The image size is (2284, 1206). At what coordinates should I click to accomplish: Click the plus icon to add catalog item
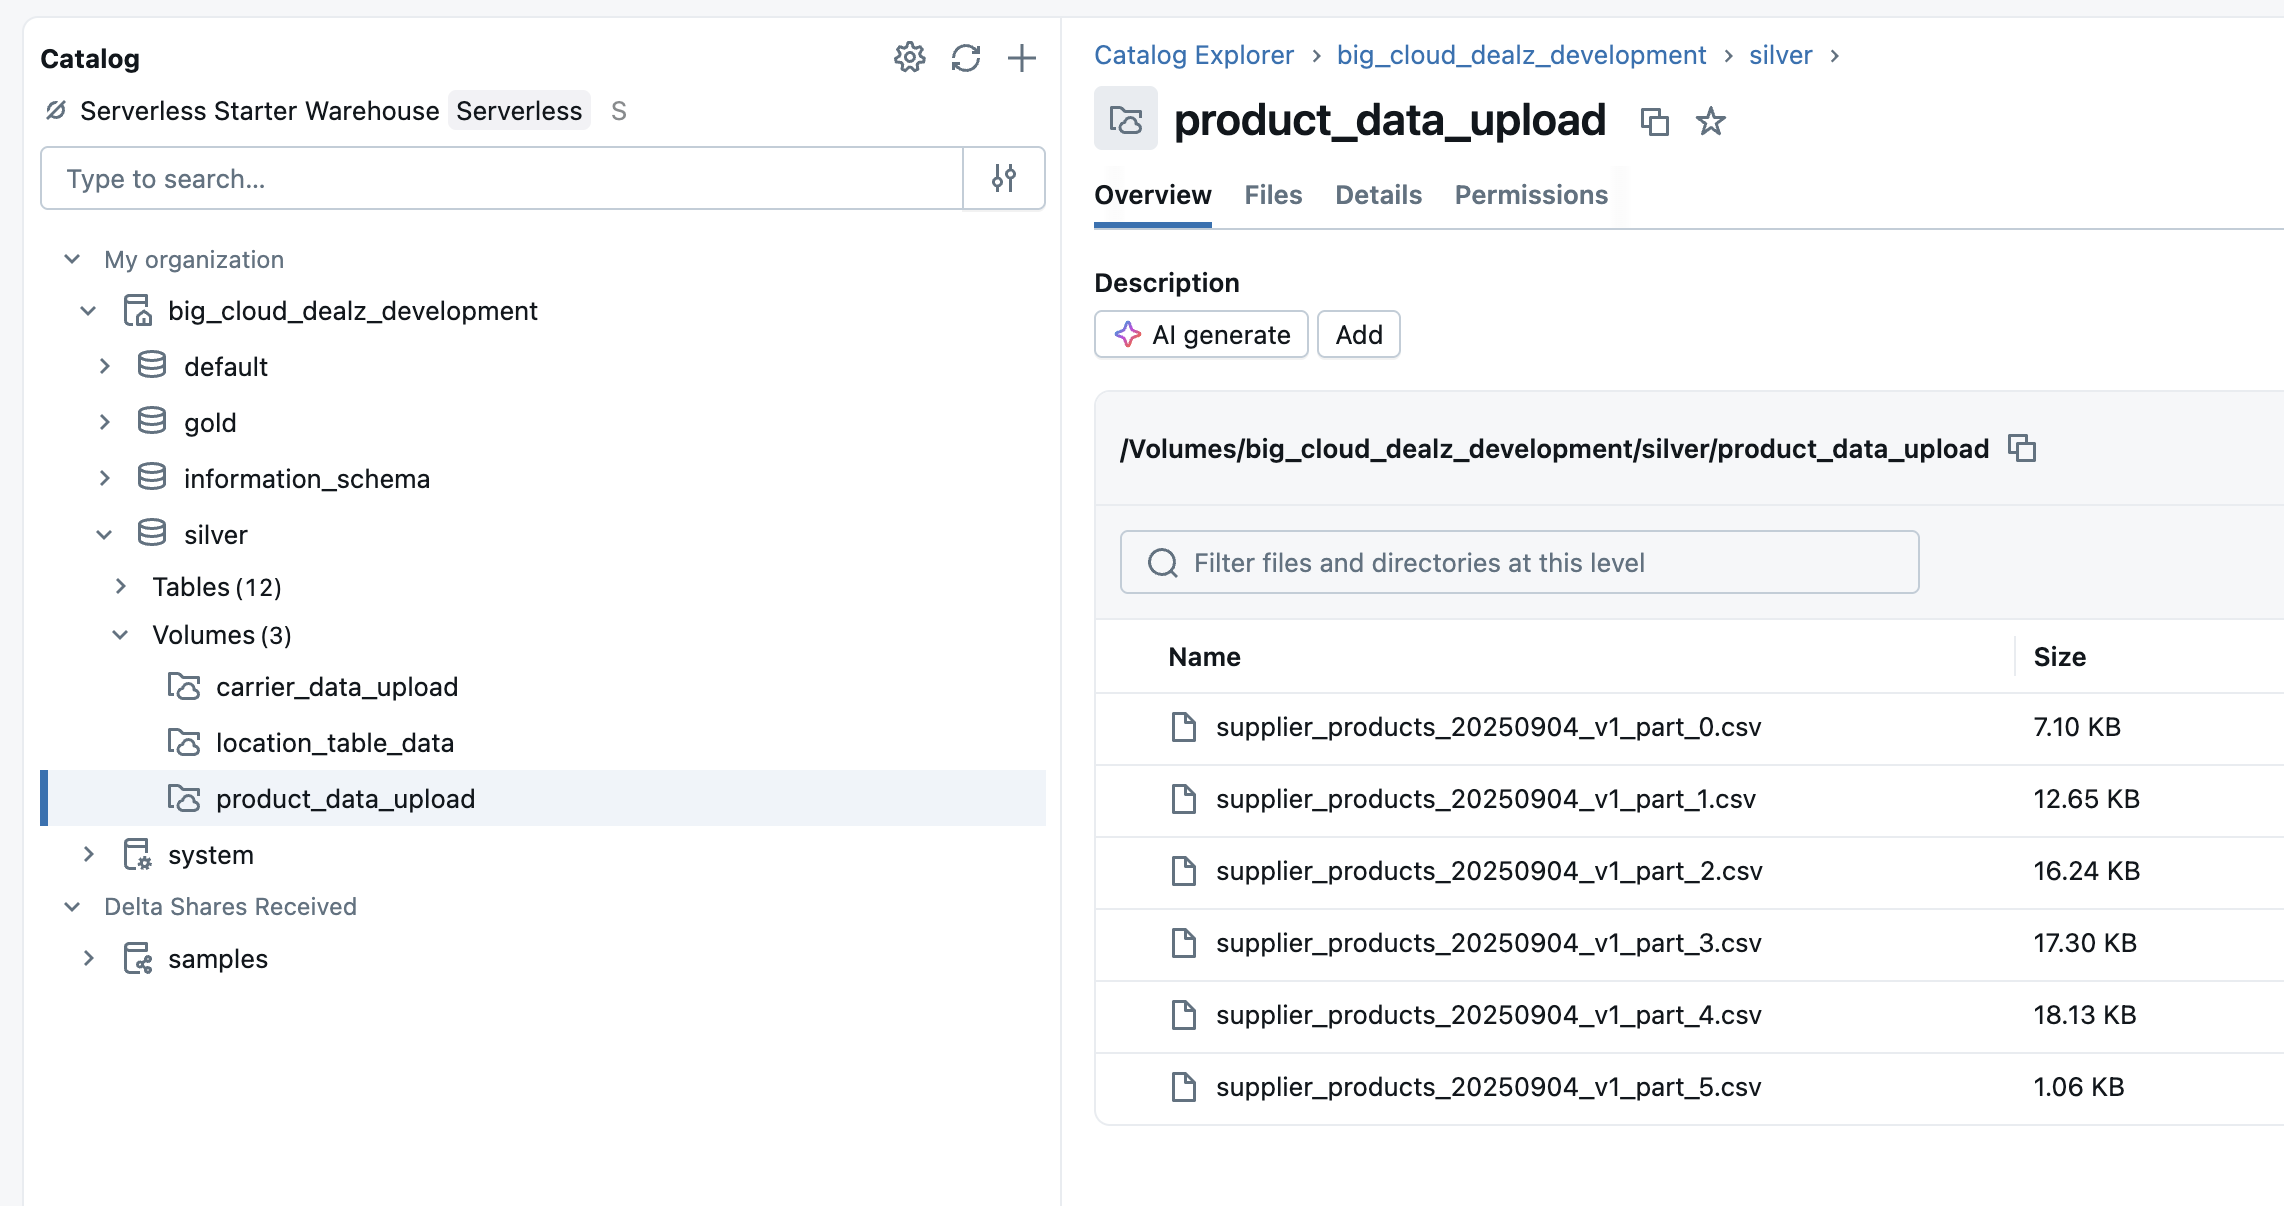pos(1021,58)
